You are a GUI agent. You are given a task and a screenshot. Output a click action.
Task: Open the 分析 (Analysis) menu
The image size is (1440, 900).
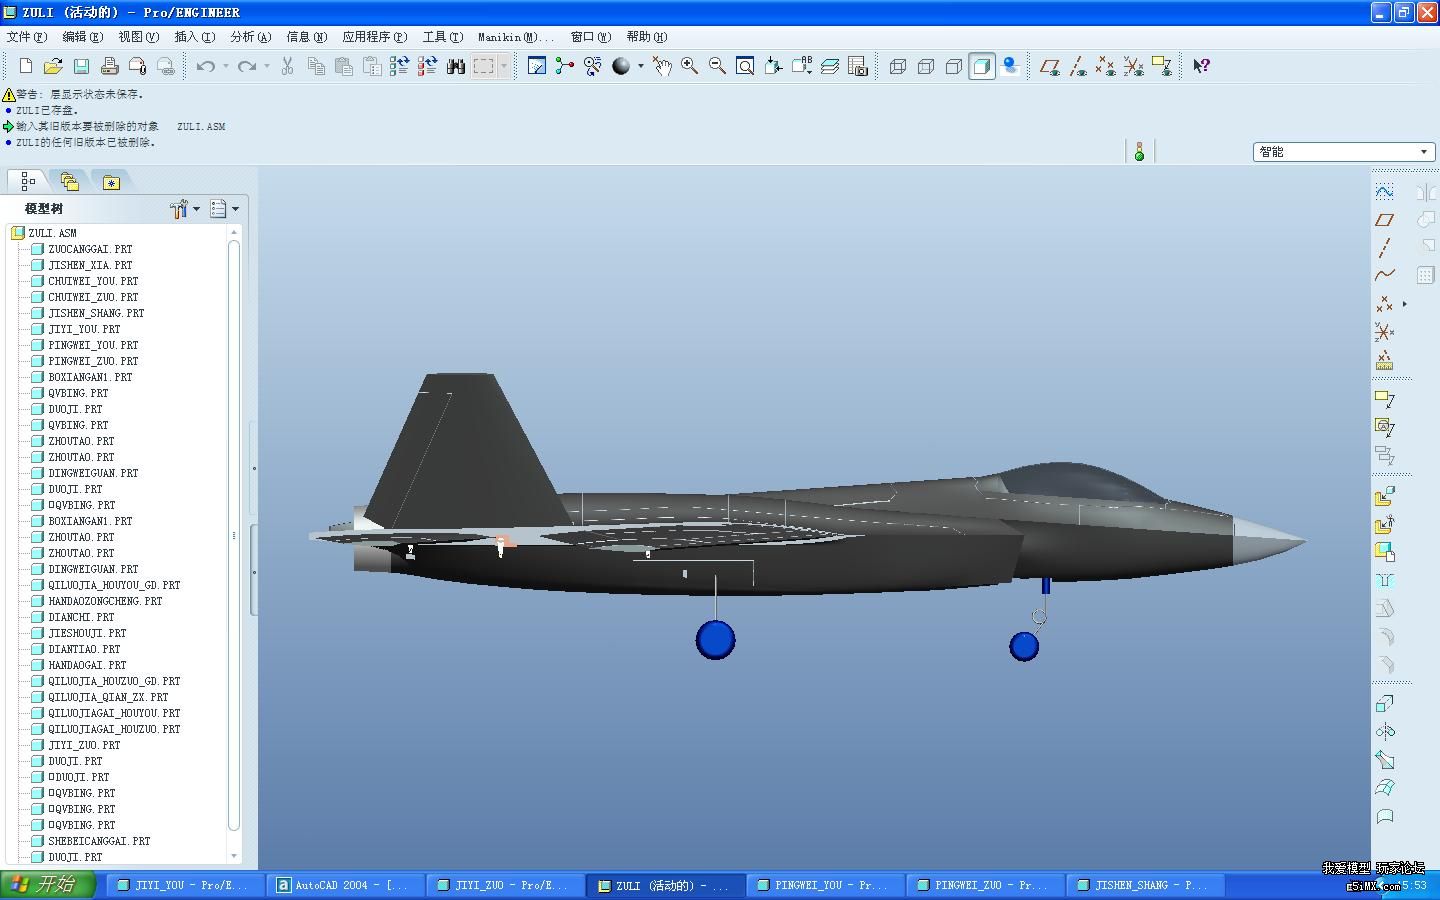(251, 37)
